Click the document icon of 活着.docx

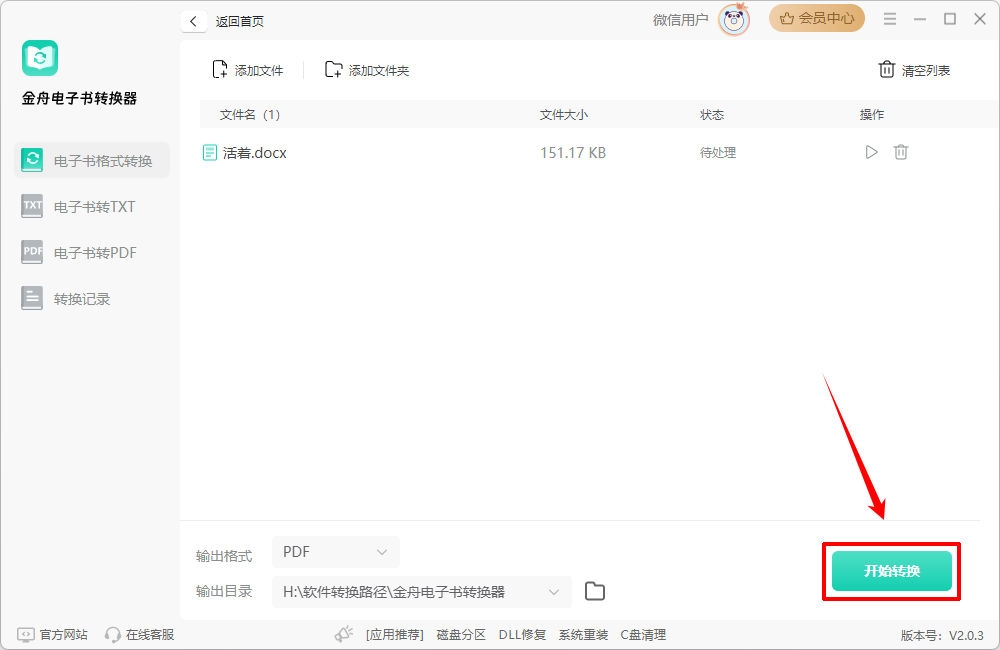click(x=210, y=152)
